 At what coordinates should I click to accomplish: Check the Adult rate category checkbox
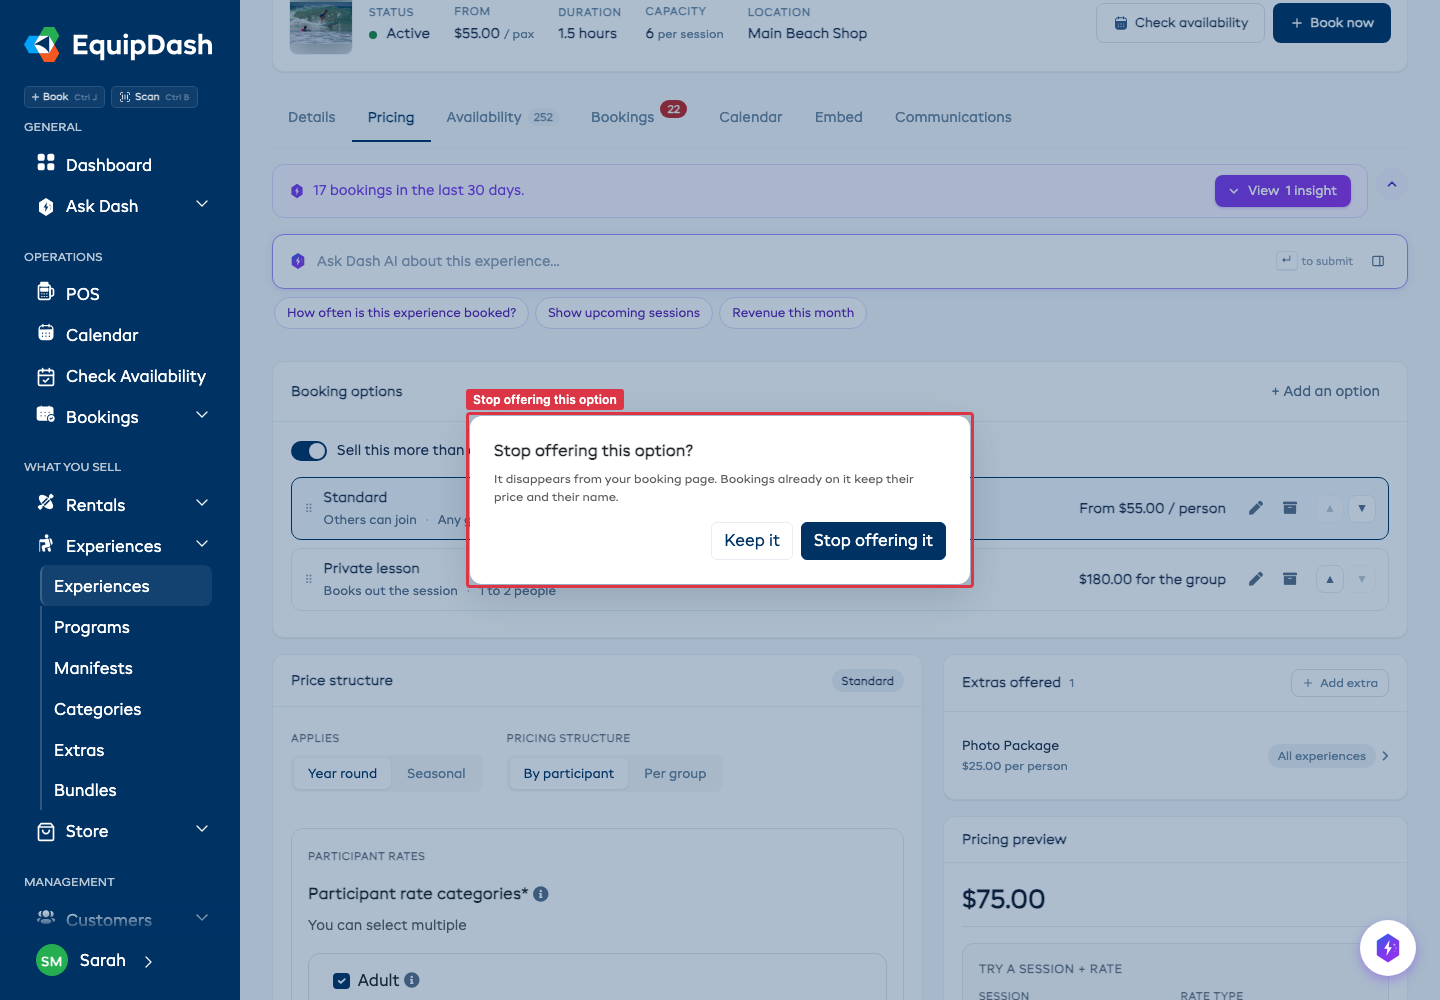tap(341, 981)
